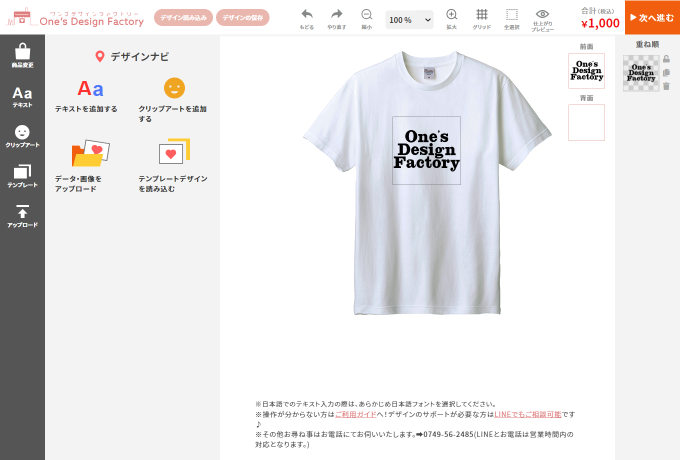Click データ・画像をアップロード folder icon
The image size is (680, 460).
[x=90, y=154]
